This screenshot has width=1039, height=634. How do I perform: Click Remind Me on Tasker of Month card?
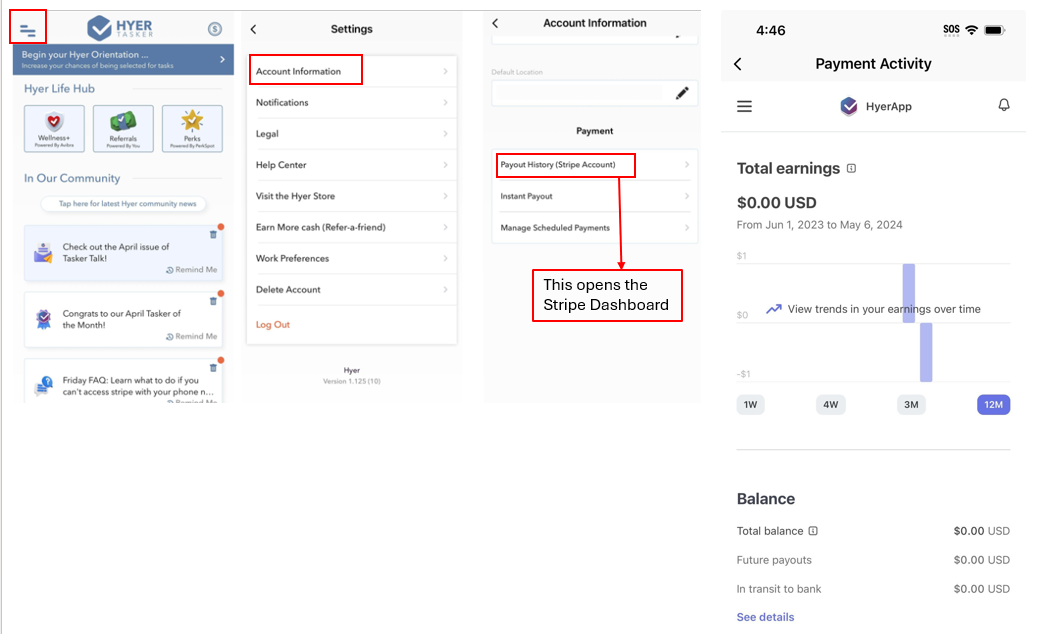pyautogui.click(x=191, y=337)
